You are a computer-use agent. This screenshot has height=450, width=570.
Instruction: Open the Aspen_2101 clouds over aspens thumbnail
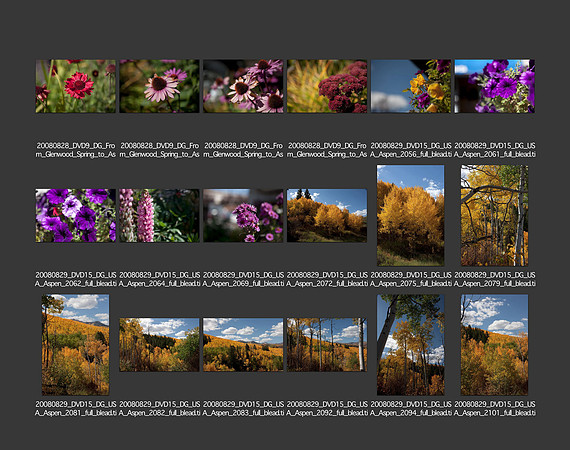[x=494, y=345]
